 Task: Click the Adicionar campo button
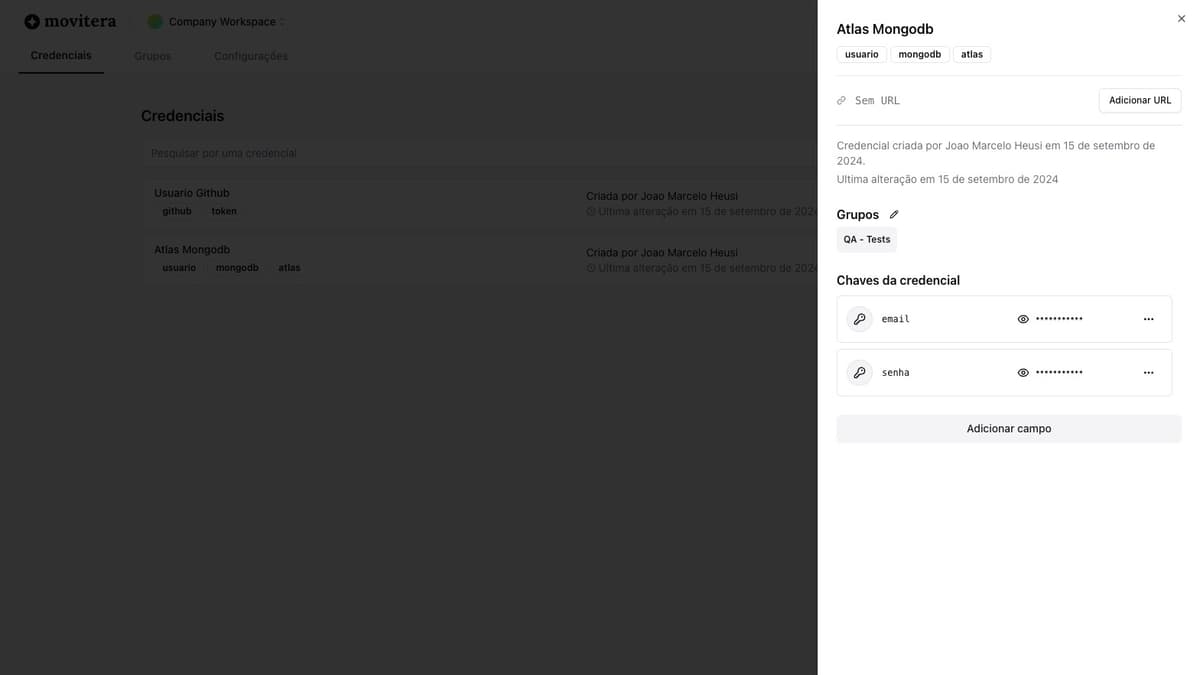1009,428
